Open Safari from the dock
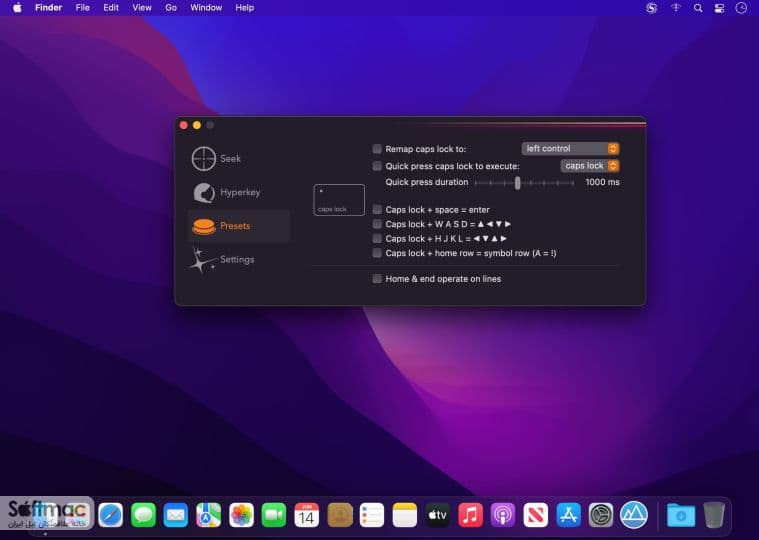Viewport: 759px width, 540px height. (x=110, y=514)
